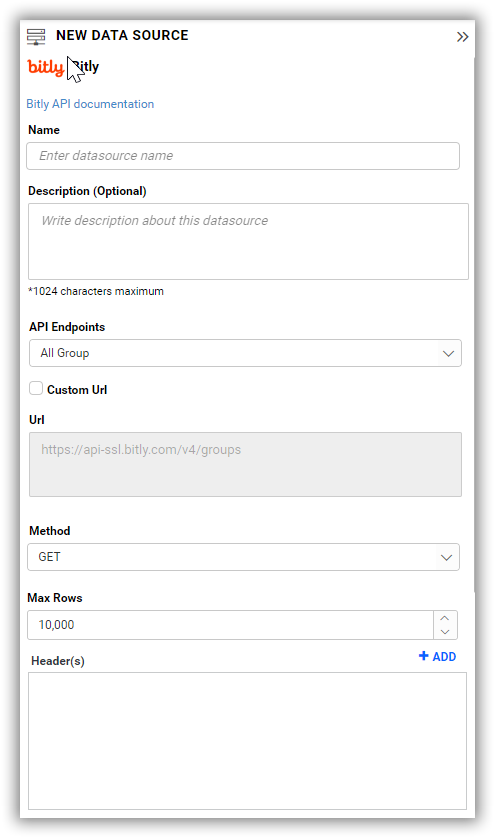Expand the Method dropdown arrow

[446, 557]
